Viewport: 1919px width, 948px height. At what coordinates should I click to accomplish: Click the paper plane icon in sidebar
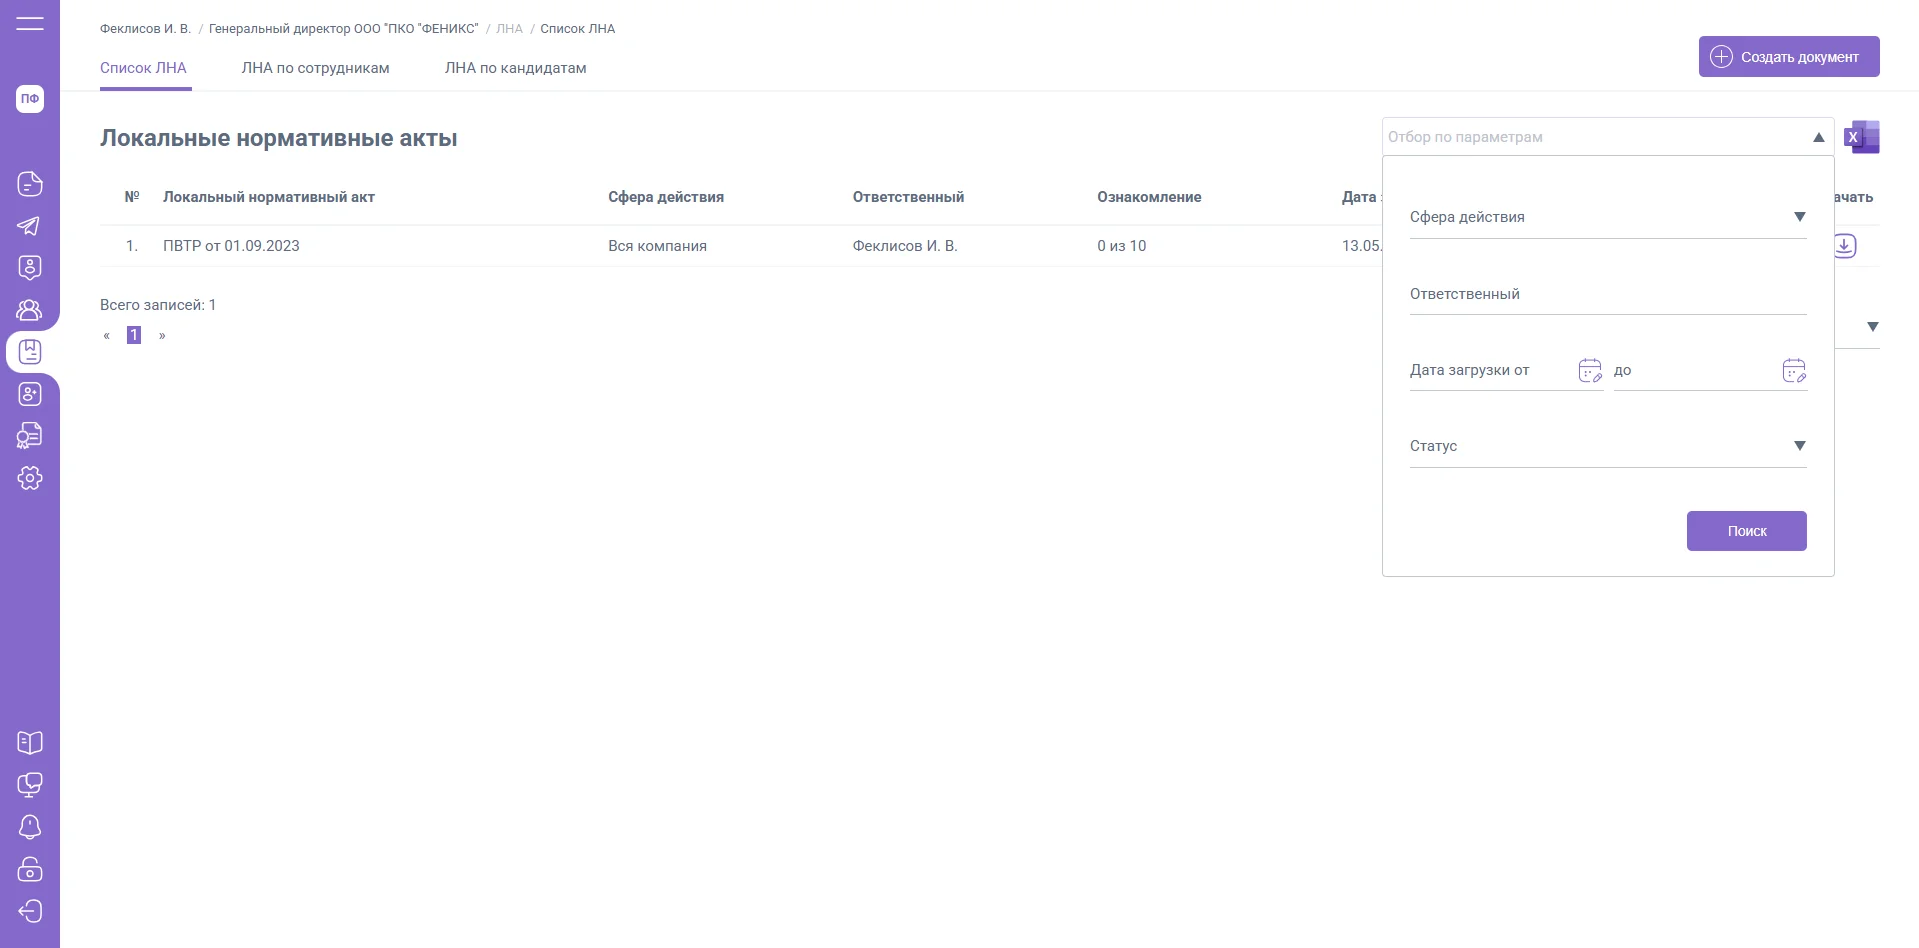30,226
